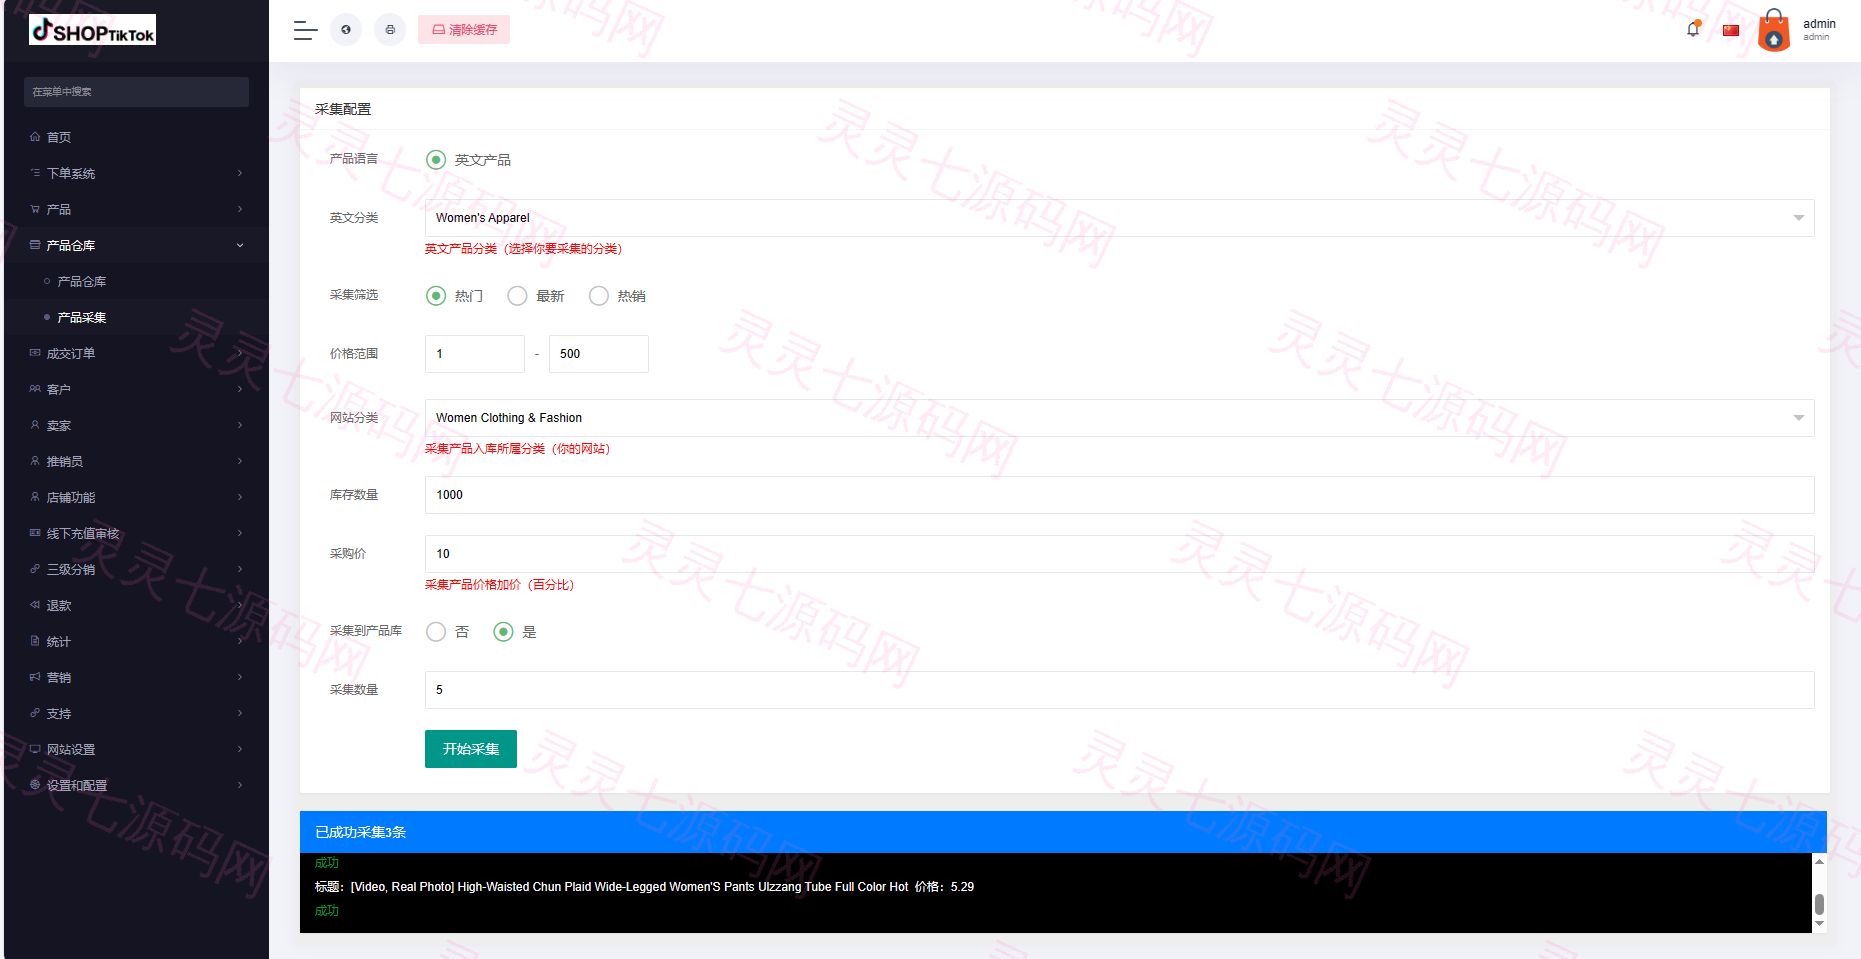Choose 是 for 采集到产品库
The image size is (1861, 959).
(x=504, y=632)
